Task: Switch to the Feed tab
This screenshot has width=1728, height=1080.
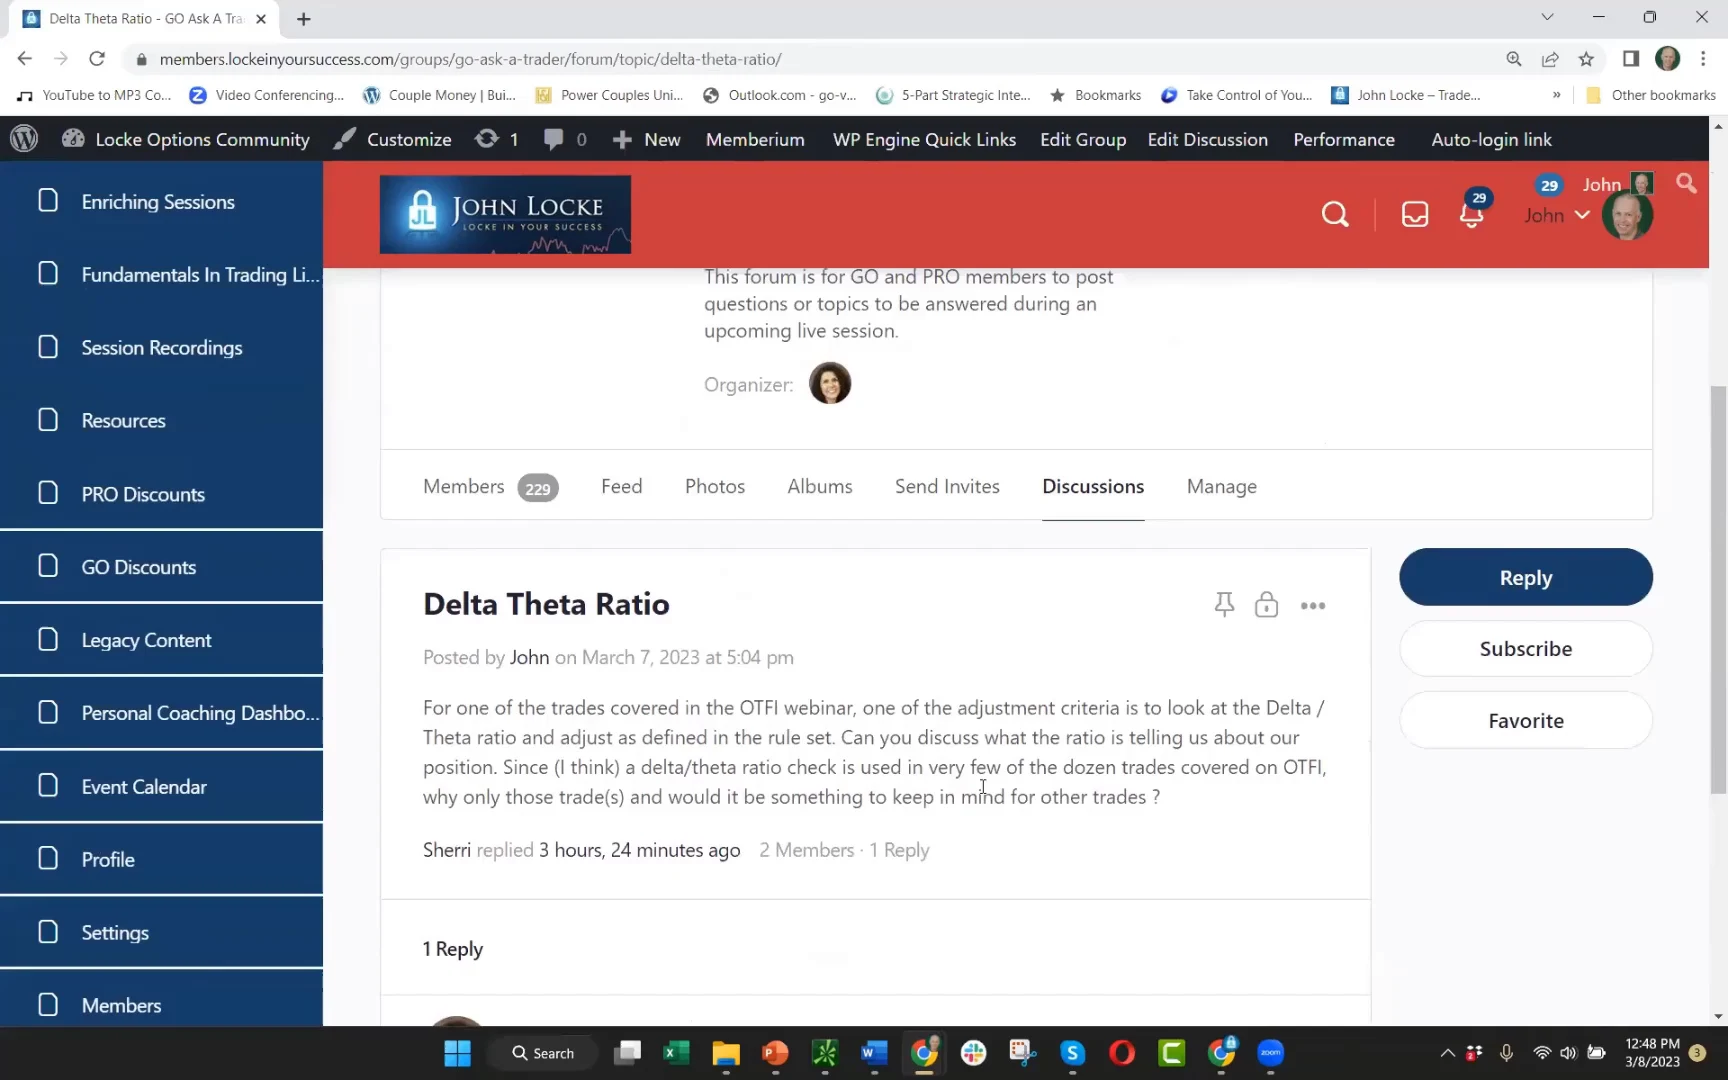Action: pos(621,486)
